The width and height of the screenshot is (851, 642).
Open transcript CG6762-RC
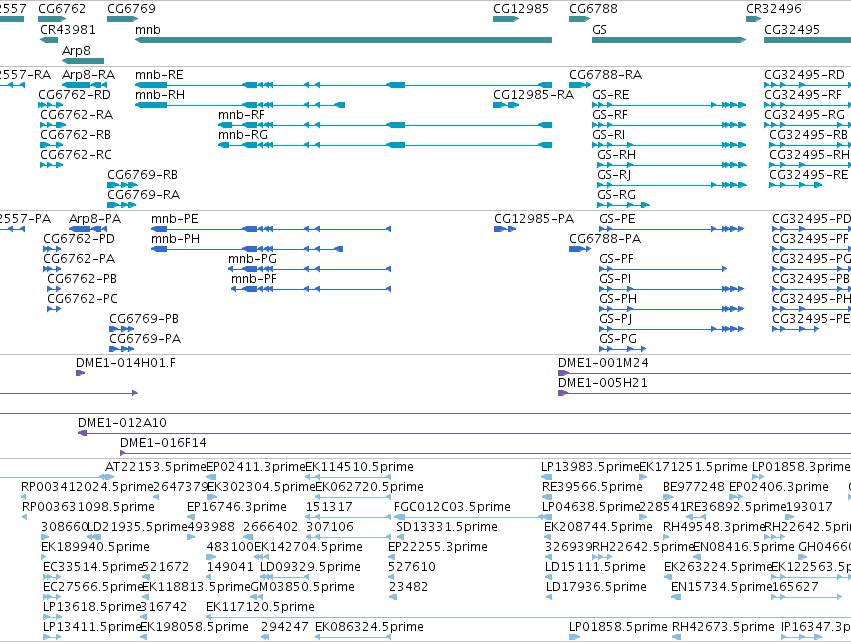[x=76, y=155]
